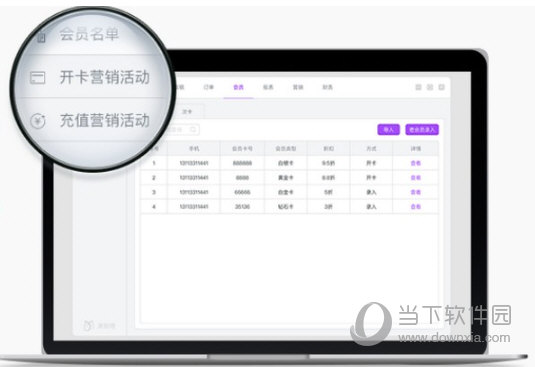Open 查看 link for card 888888

pyautogui.click(x=416, y=163)
